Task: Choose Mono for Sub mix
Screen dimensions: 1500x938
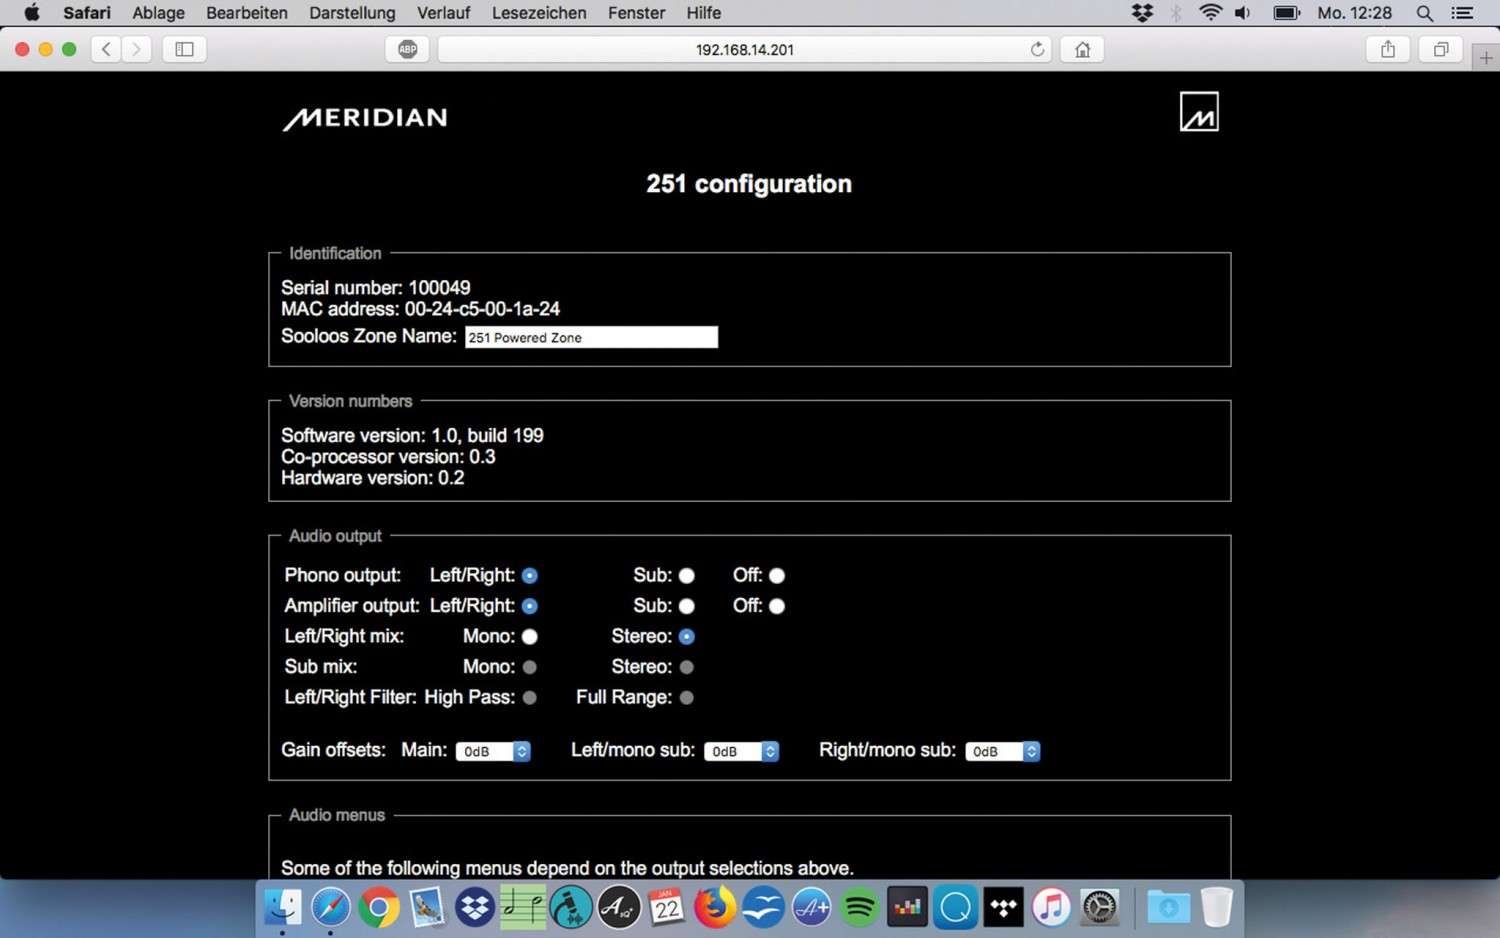Action: click(x=530, y=667)
